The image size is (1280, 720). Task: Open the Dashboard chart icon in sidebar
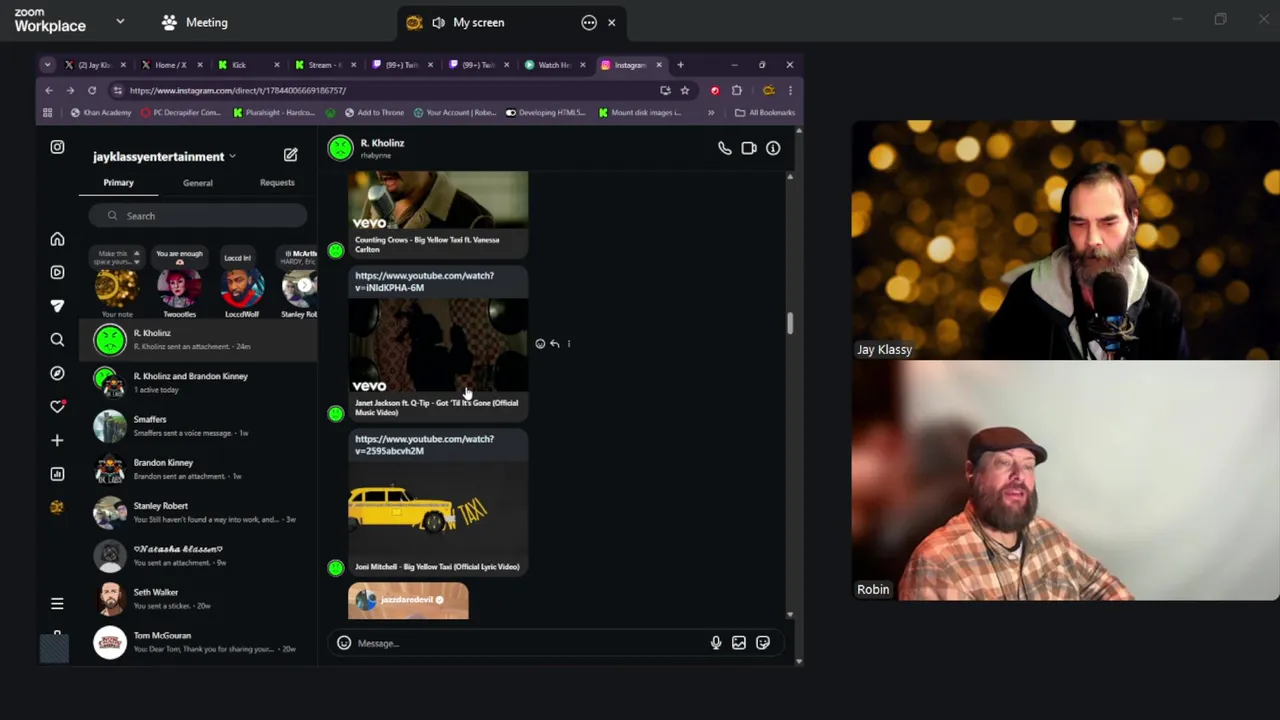(57, 474)
